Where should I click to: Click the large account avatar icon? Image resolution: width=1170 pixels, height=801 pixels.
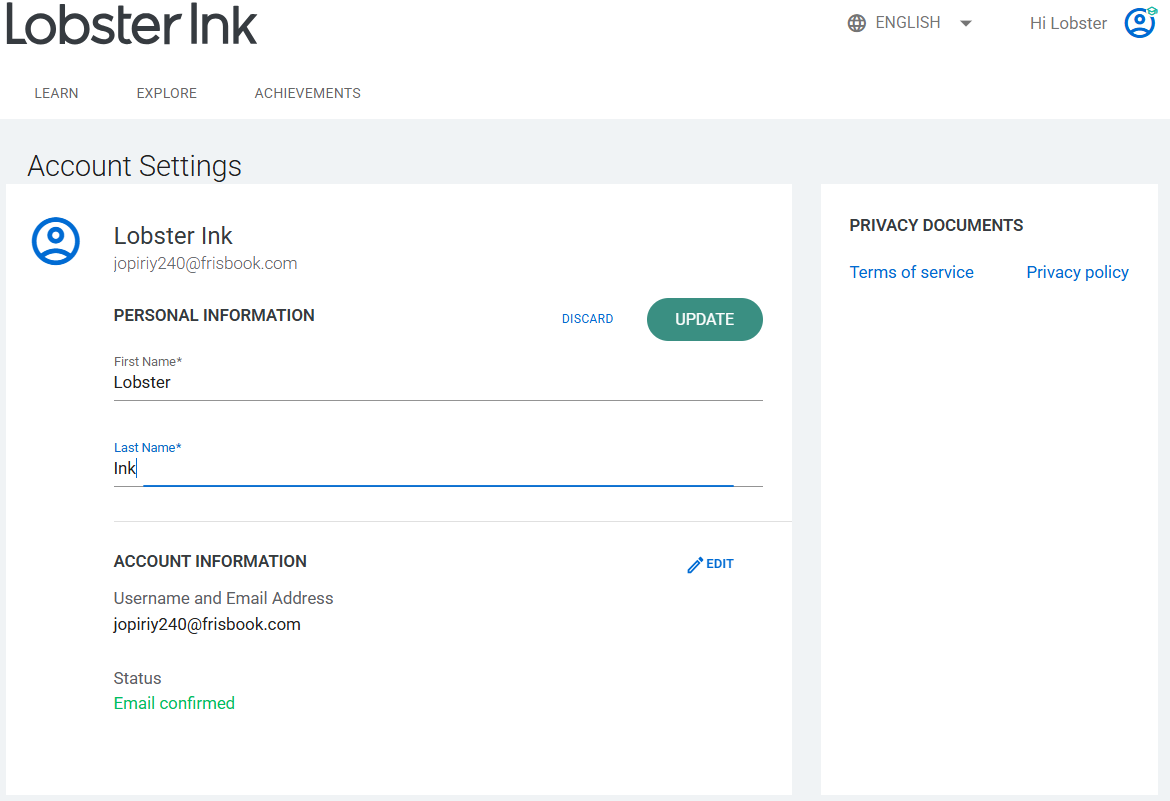tap(56, 241)
